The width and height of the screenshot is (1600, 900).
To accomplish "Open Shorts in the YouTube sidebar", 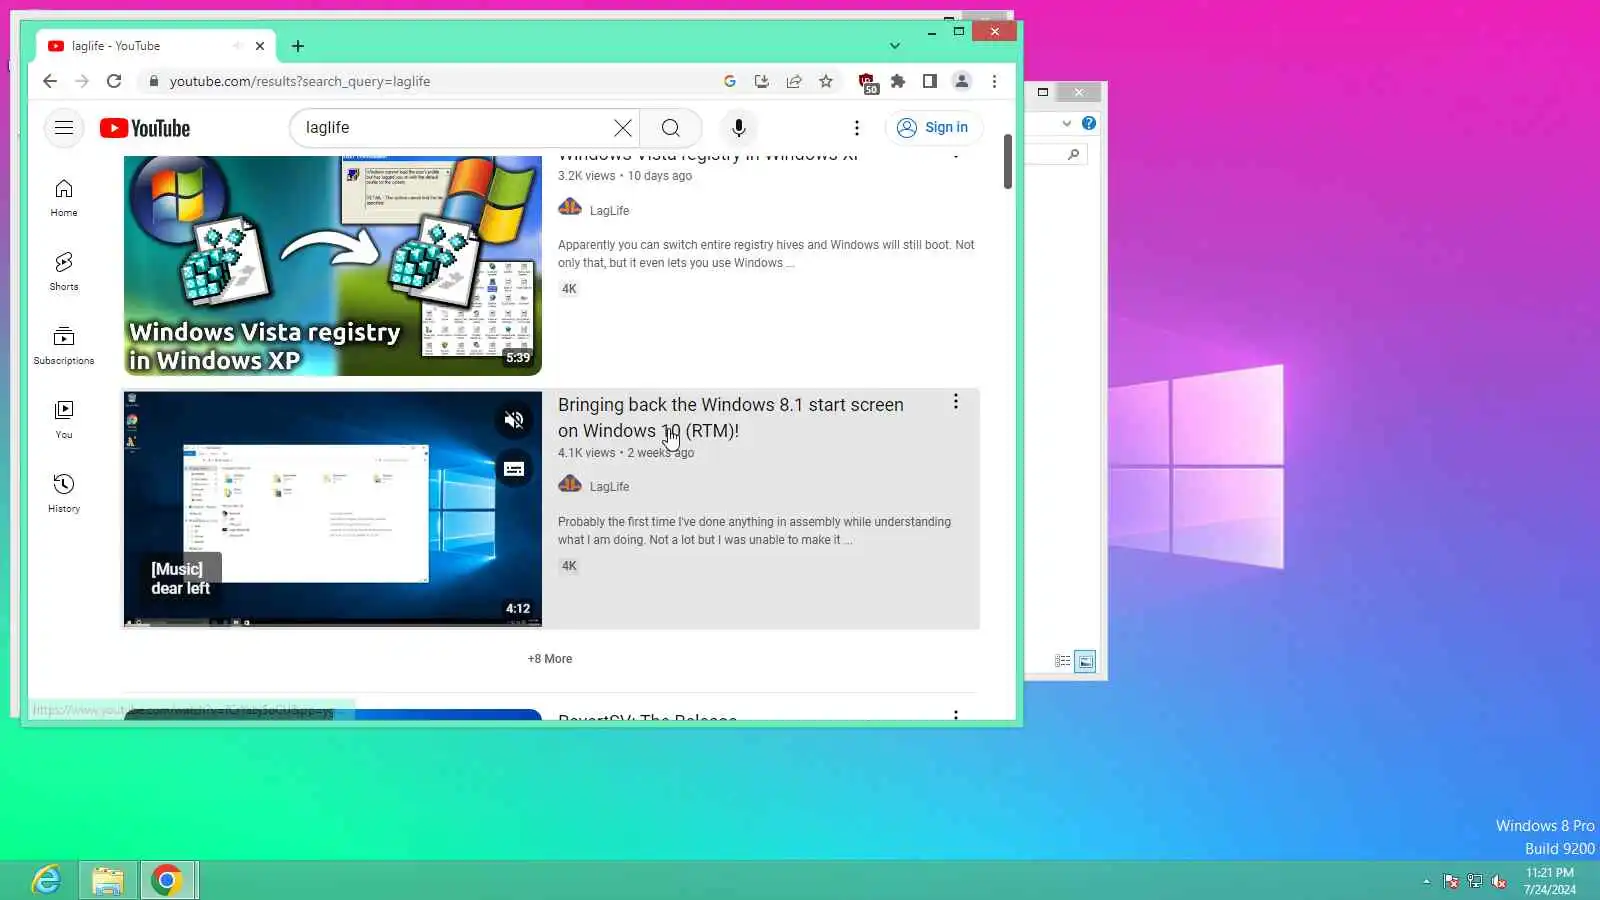I will click(x=64, y=271).
